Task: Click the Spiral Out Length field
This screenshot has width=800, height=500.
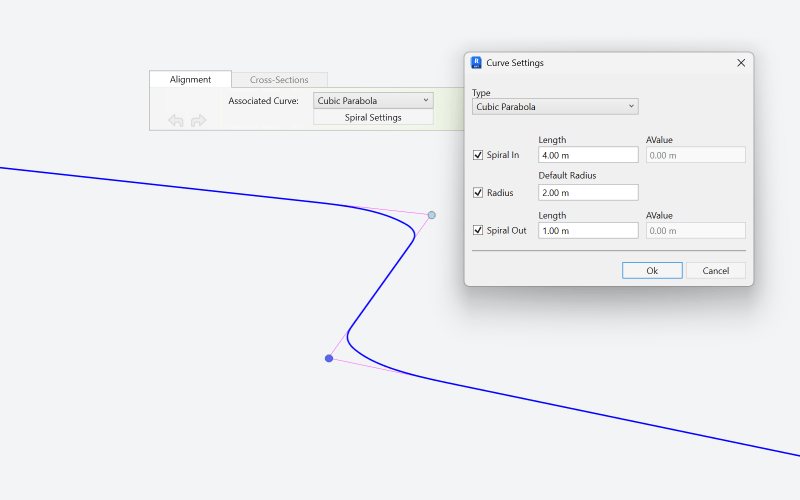Action: tap(587, 230)
